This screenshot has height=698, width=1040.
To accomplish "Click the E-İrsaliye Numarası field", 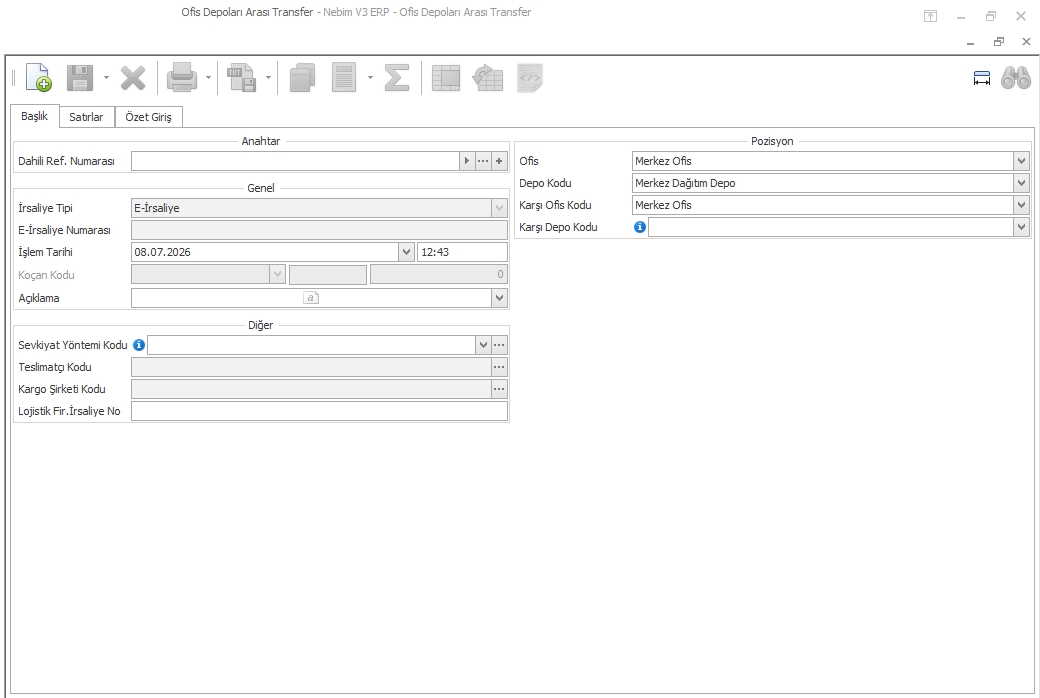I will (319, 230).
